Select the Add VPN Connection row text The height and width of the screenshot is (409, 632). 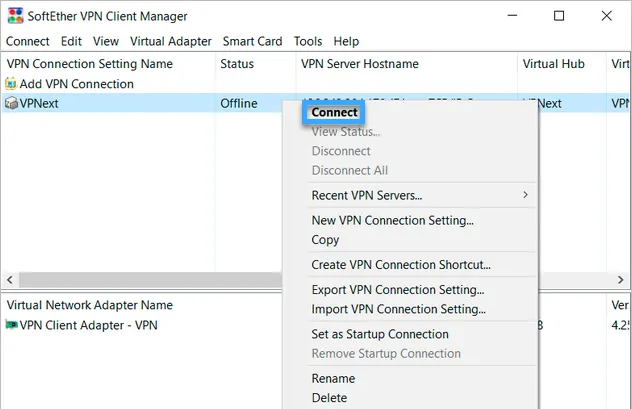[x=77, y=84]
